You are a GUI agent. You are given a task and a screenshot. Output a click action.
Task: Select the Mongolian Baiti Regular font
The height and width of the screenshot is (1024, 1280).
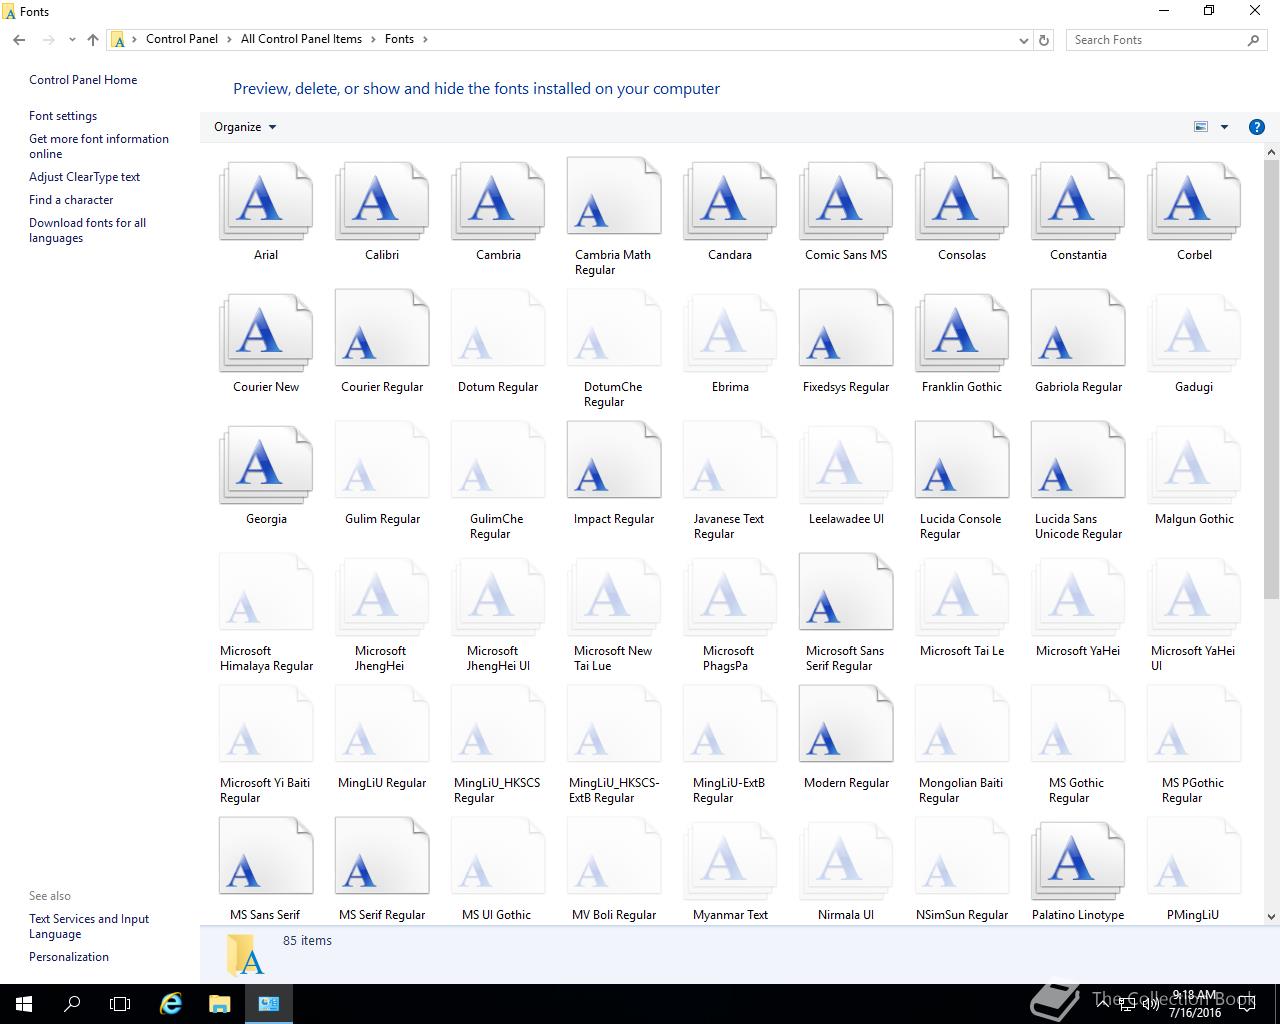pos(962,724)
